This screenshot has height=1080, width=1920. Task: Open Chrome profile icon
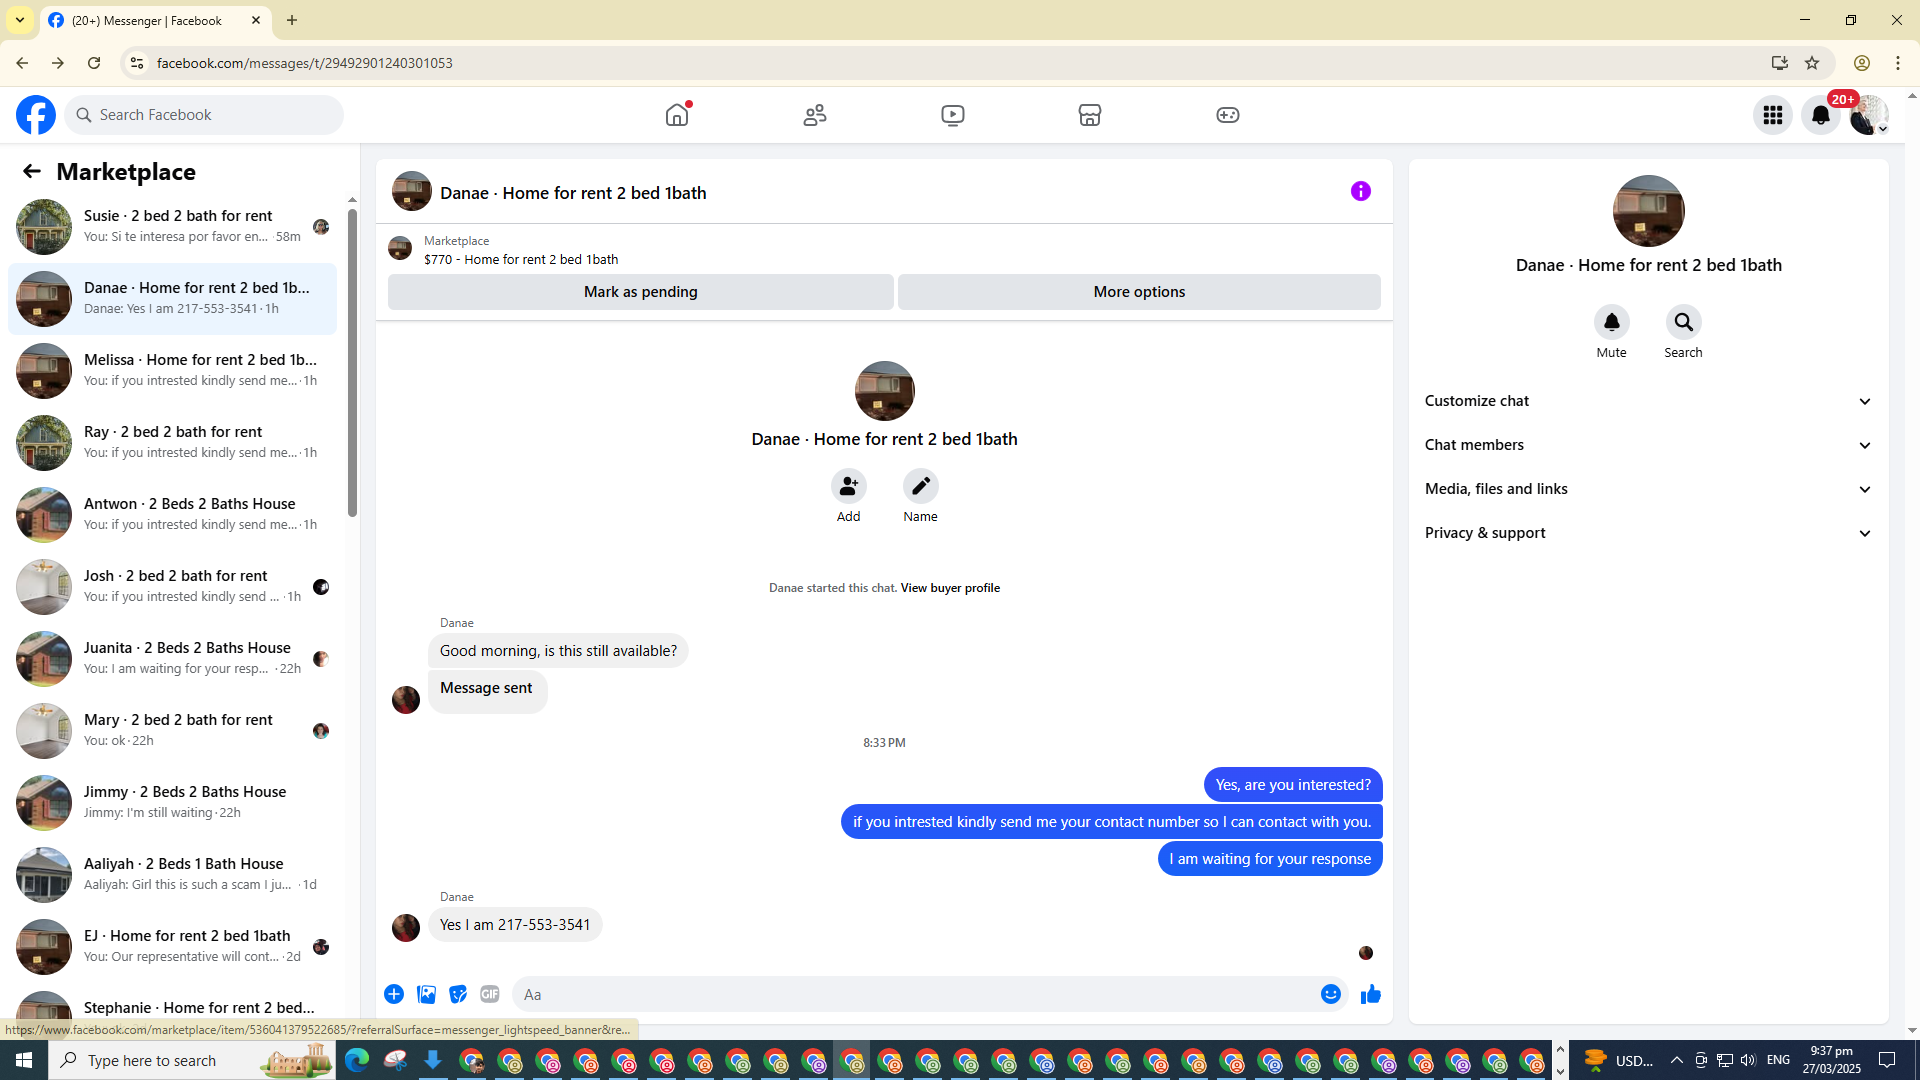click(x=1862, y=63)
